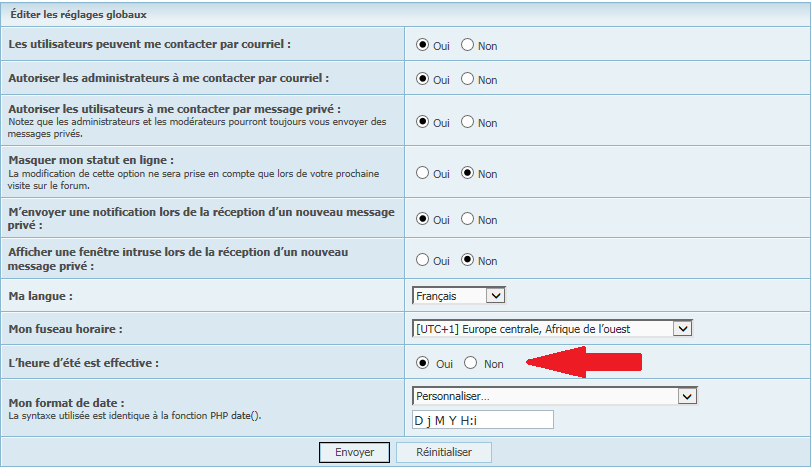Choose Oui for administrators contacting by courriel
The image size is (811, 467).
[x=422, y=79]
